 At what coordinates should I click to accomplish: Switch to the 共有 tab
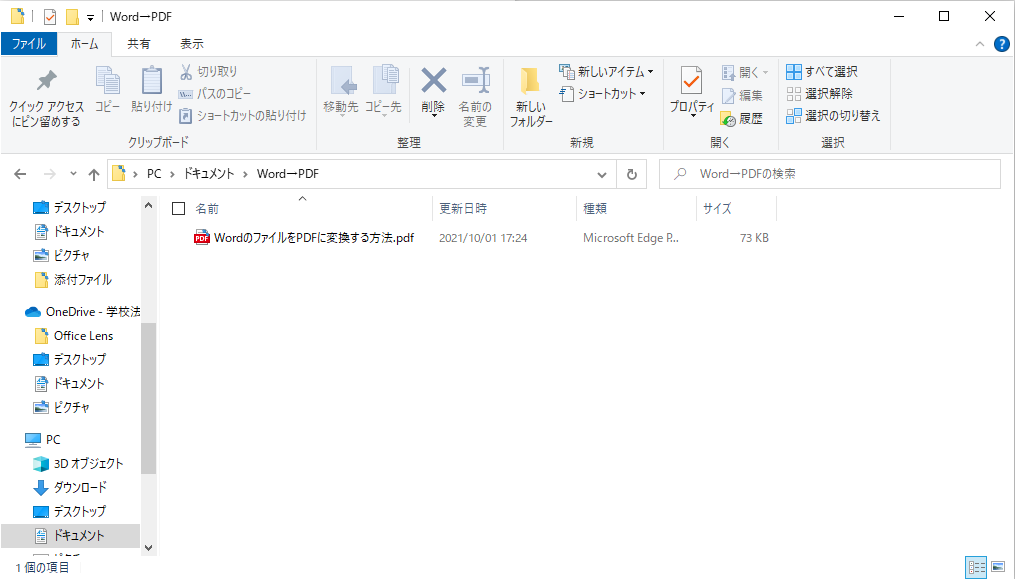coord(139,44)
